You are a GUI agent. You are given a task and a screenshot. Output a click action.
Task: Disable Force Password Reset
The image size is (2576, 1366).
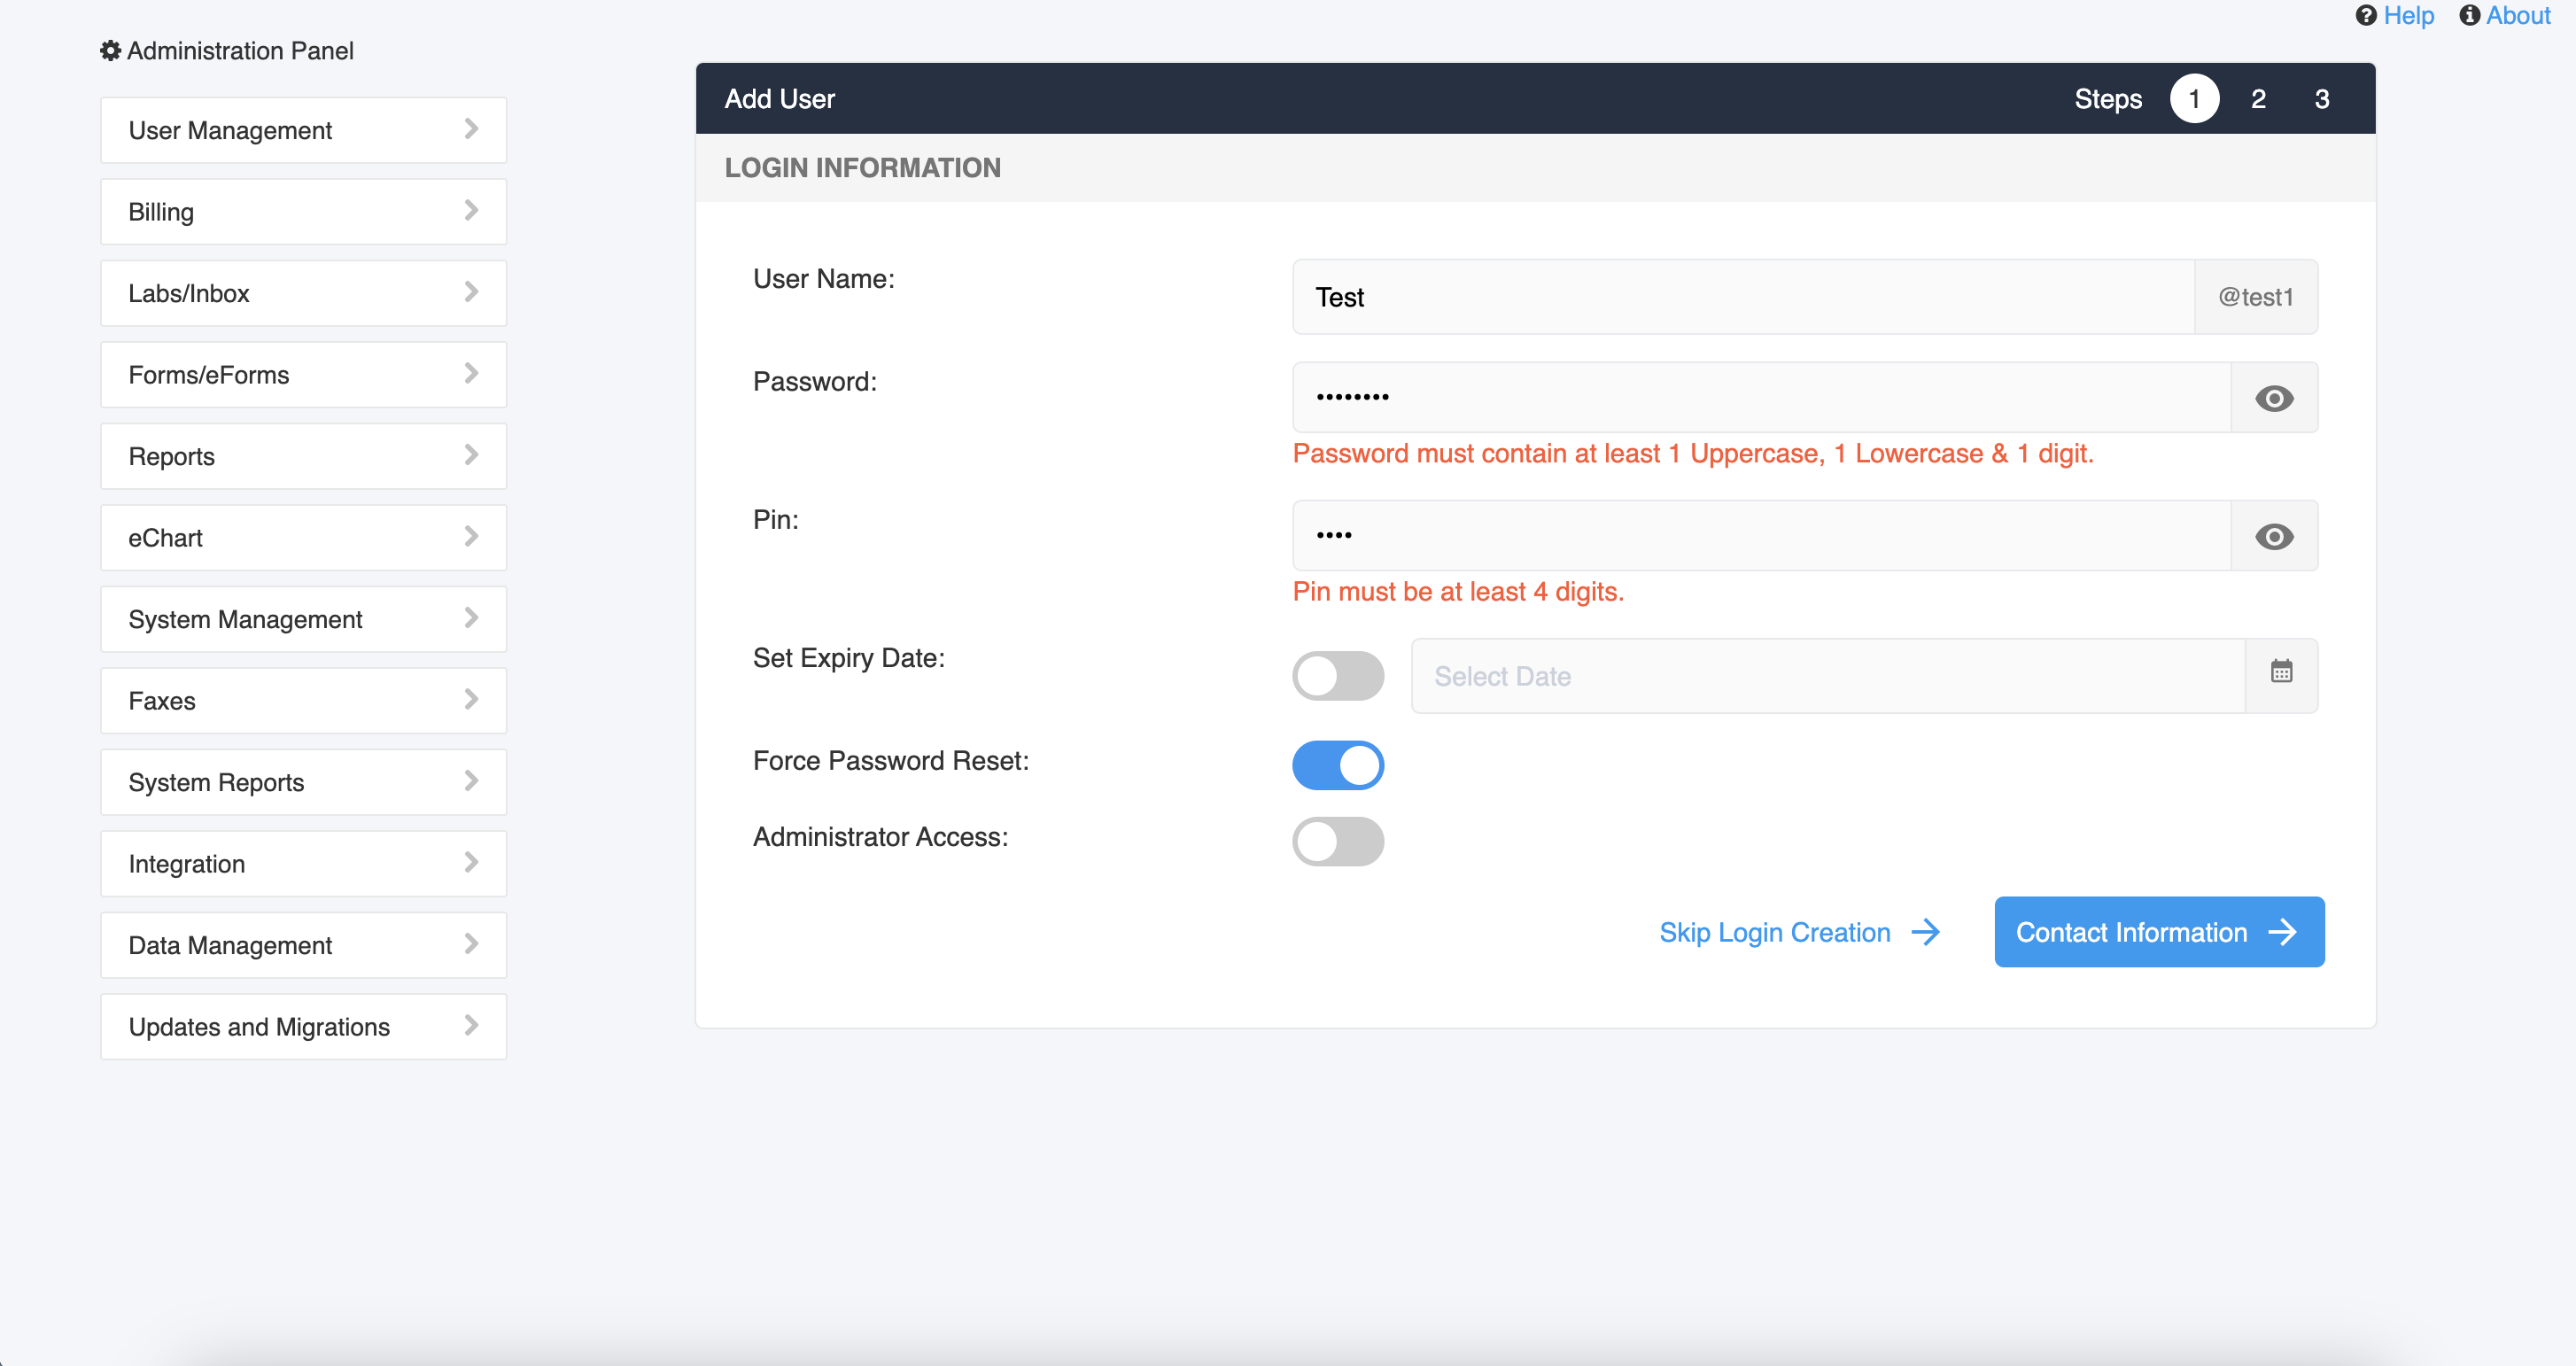pyautogui.click(x=1338, y=764)
